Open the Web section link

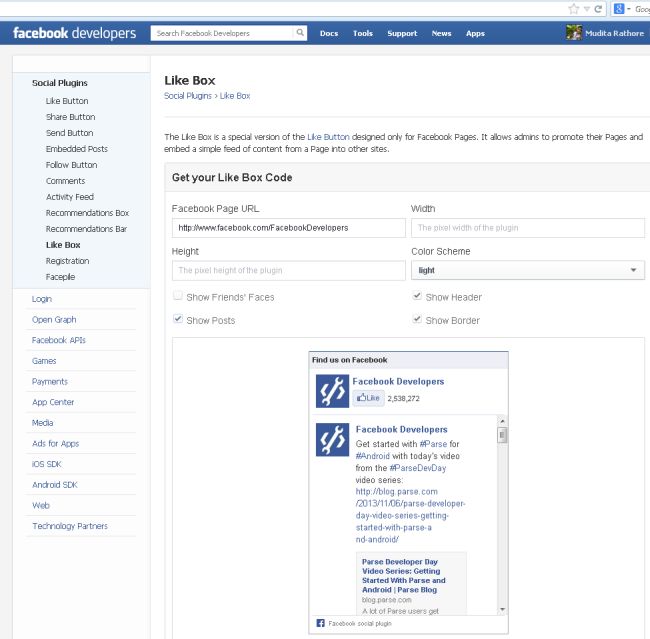click(x=41, y=505)
